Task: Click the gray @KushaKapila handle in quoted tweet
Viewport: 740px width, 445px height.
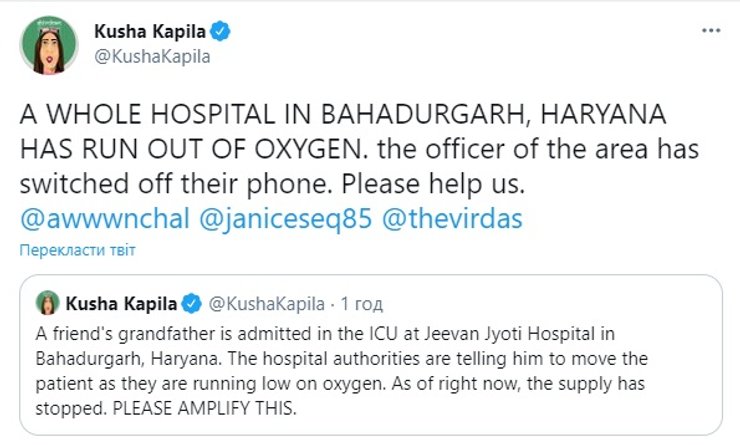Action: click(x=265, y=302)
